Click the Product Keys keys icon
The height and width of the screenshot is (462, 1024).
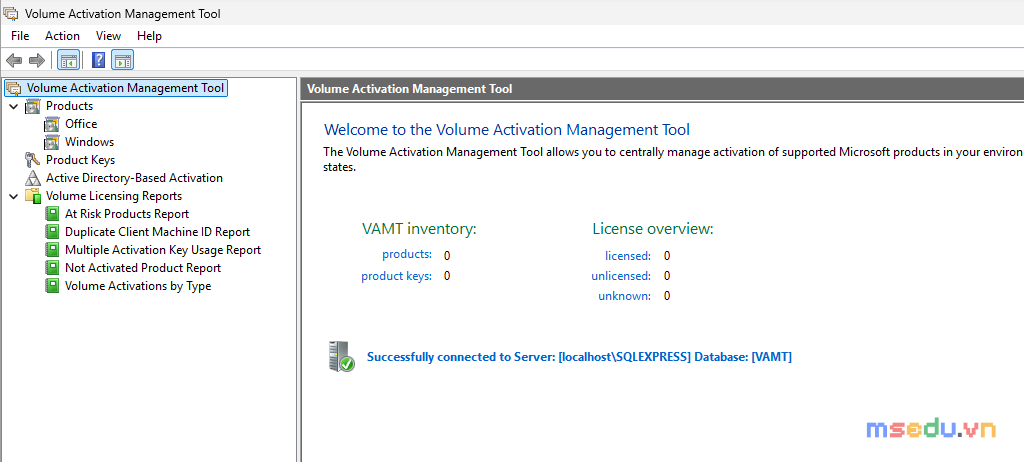(x=33, y=160)
